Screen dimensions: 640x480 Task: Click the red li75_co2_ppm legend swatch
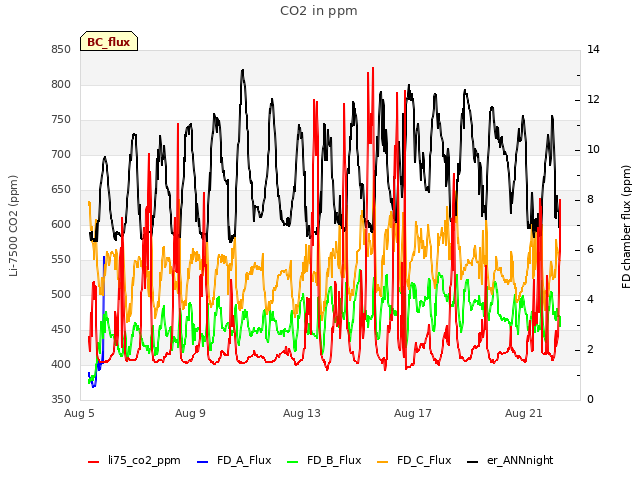click(x=93, y=462)
